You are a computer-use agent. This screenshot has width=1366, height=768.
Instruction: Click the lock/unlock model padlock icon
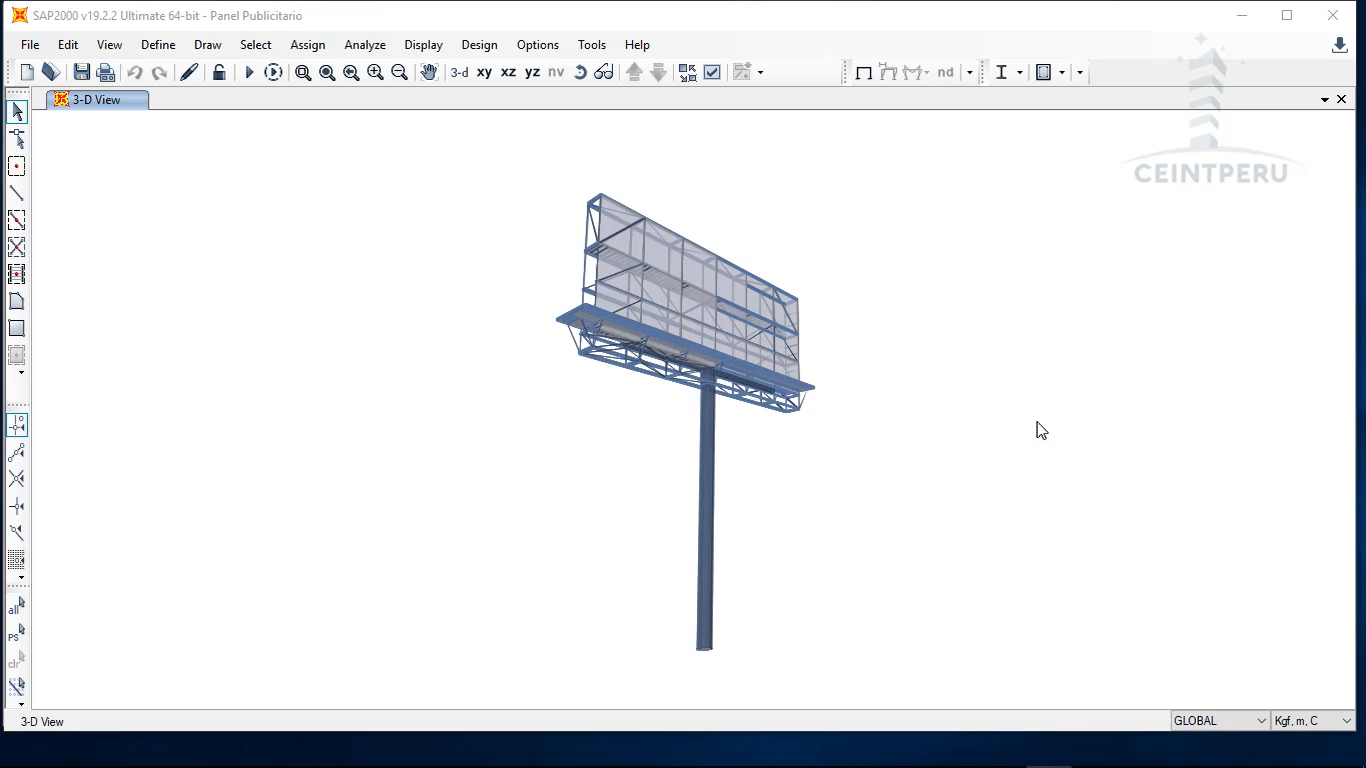coord(219,72)
